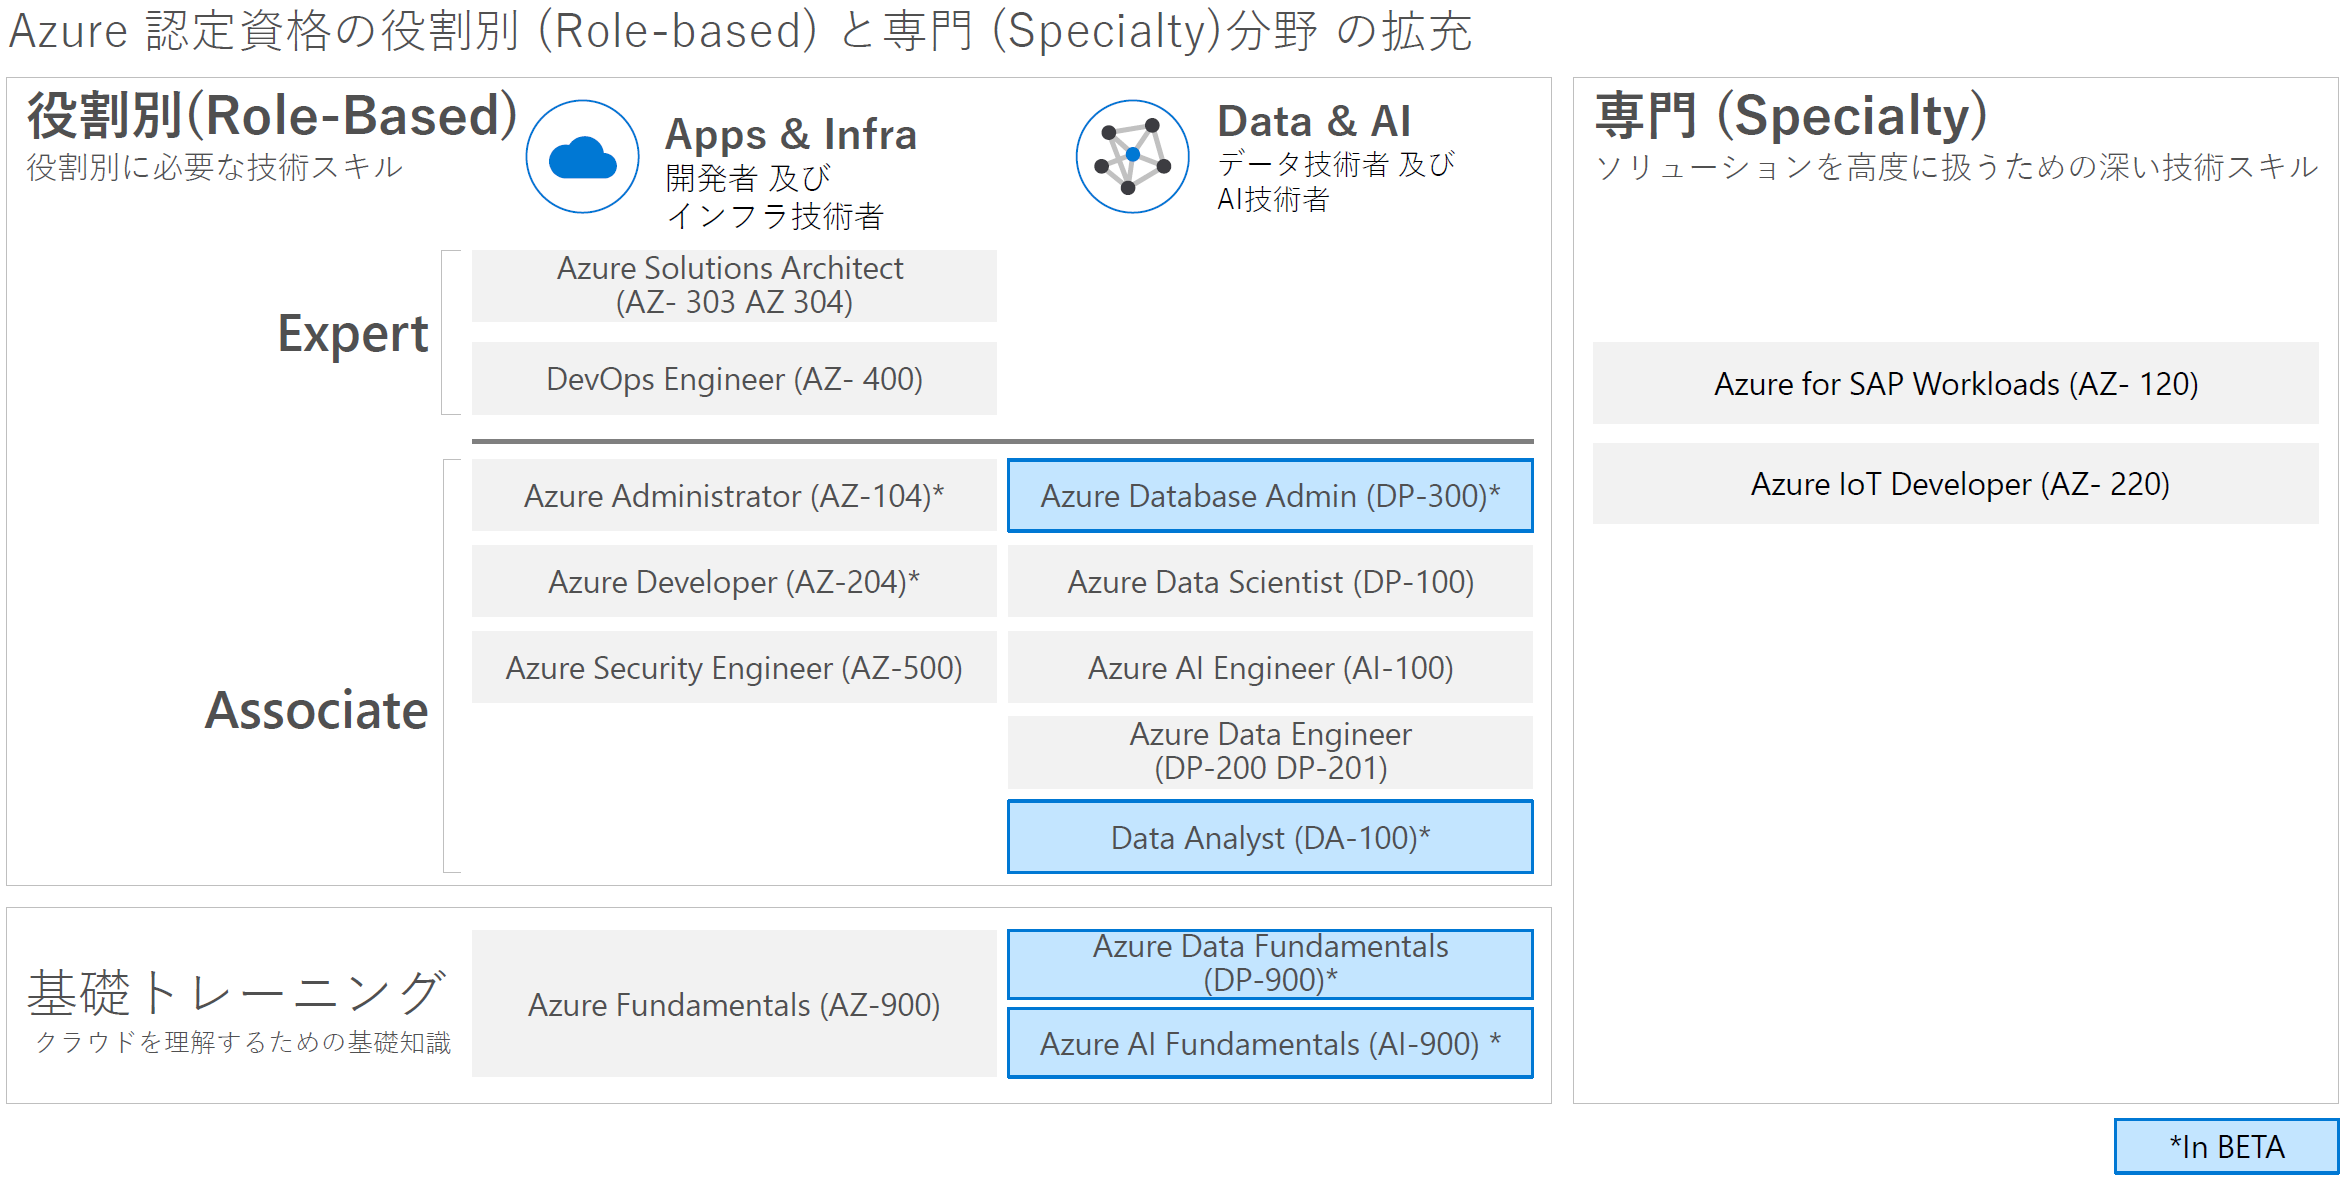Select Azure Solutions Architect AZ-303 AZ-304 box
Viewport: 2349px width, 1185px height.
point(733,286)
